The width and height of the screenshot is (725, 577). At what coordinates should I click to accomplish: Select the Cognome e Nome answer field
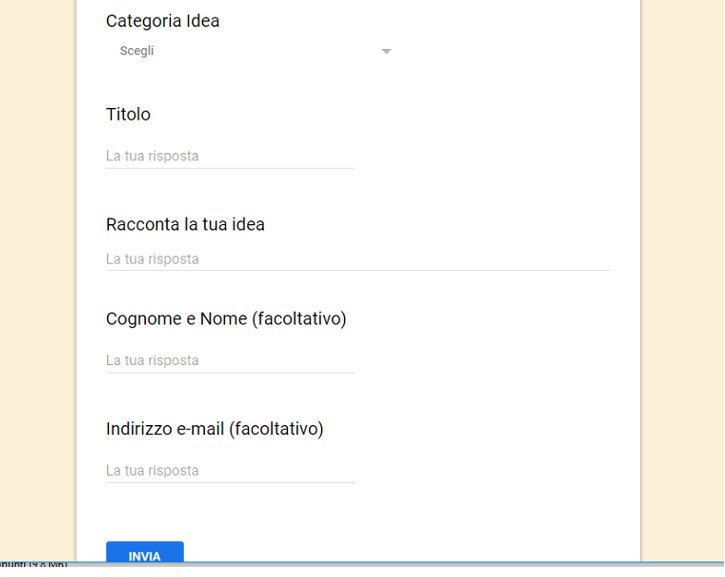click(x=229, y=360)
